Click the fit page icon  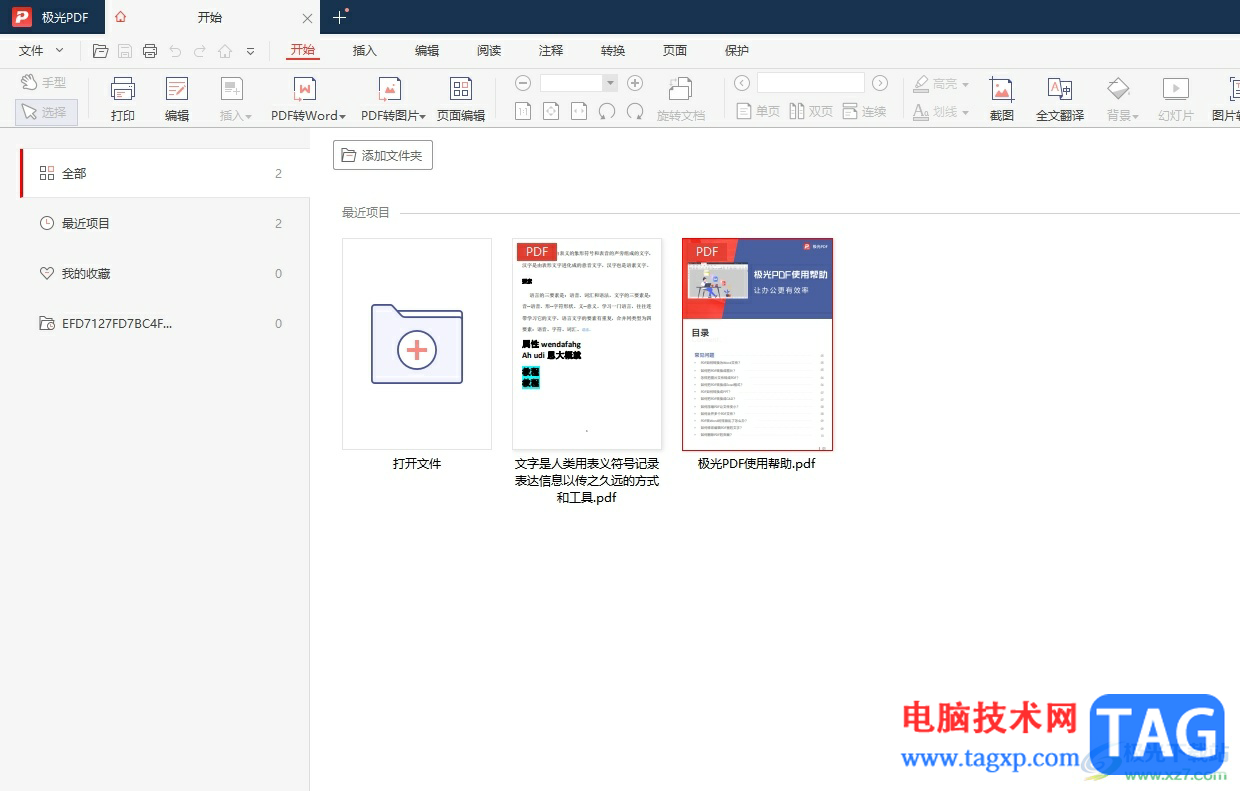[551, 111]
